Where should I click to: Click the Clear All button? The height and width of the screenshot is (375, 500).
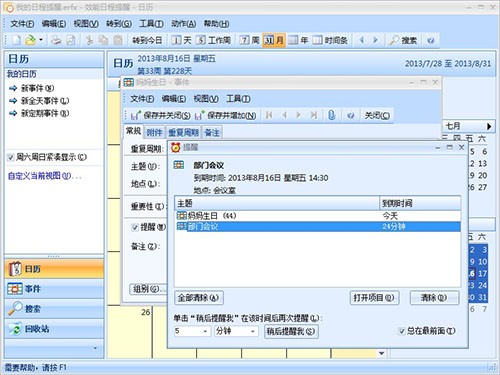pos(199,298)
